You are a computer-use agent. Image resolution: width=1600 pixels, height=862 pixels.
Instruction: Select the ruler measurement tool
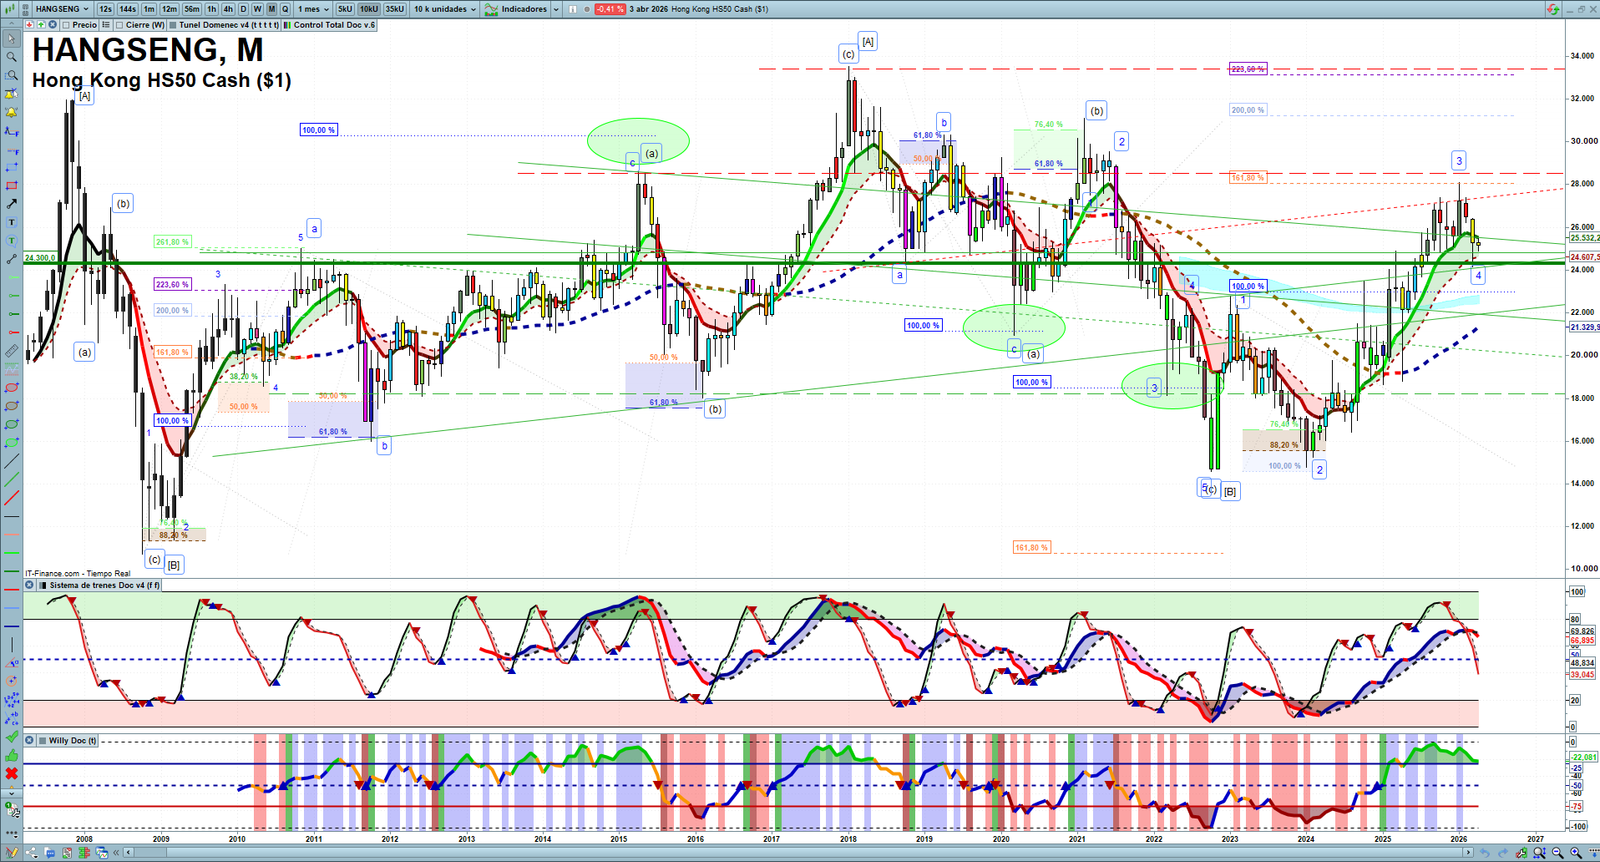coord(11,351)
